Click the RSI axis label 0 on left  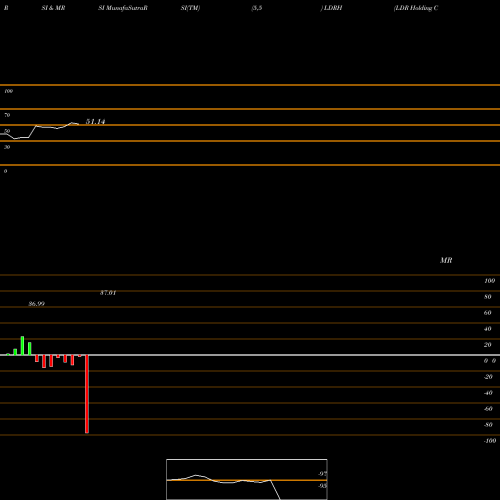(x=5, y=171)
